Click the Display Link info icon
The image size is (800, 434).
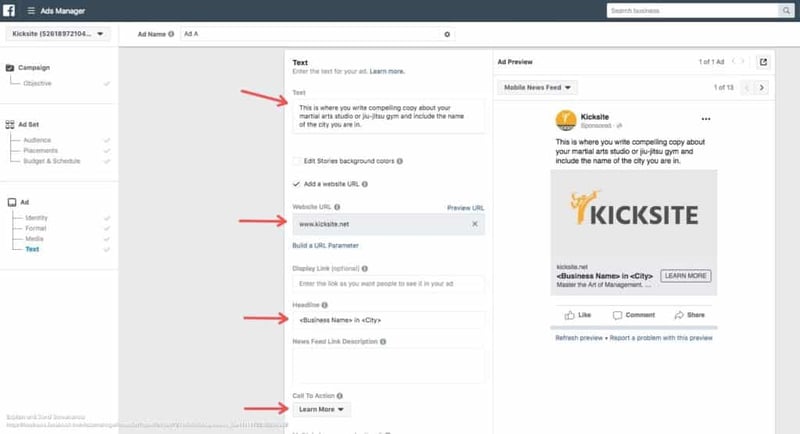pyautogui.click(x=365, y=268)
